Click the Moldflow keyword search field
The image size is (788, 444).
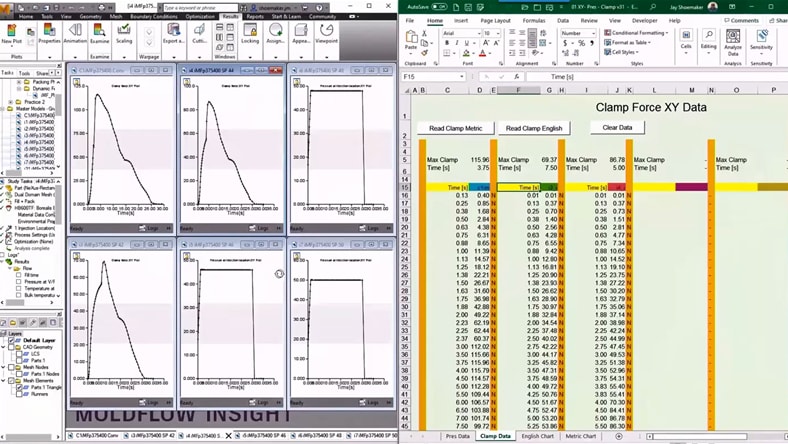tap(200, 8)
